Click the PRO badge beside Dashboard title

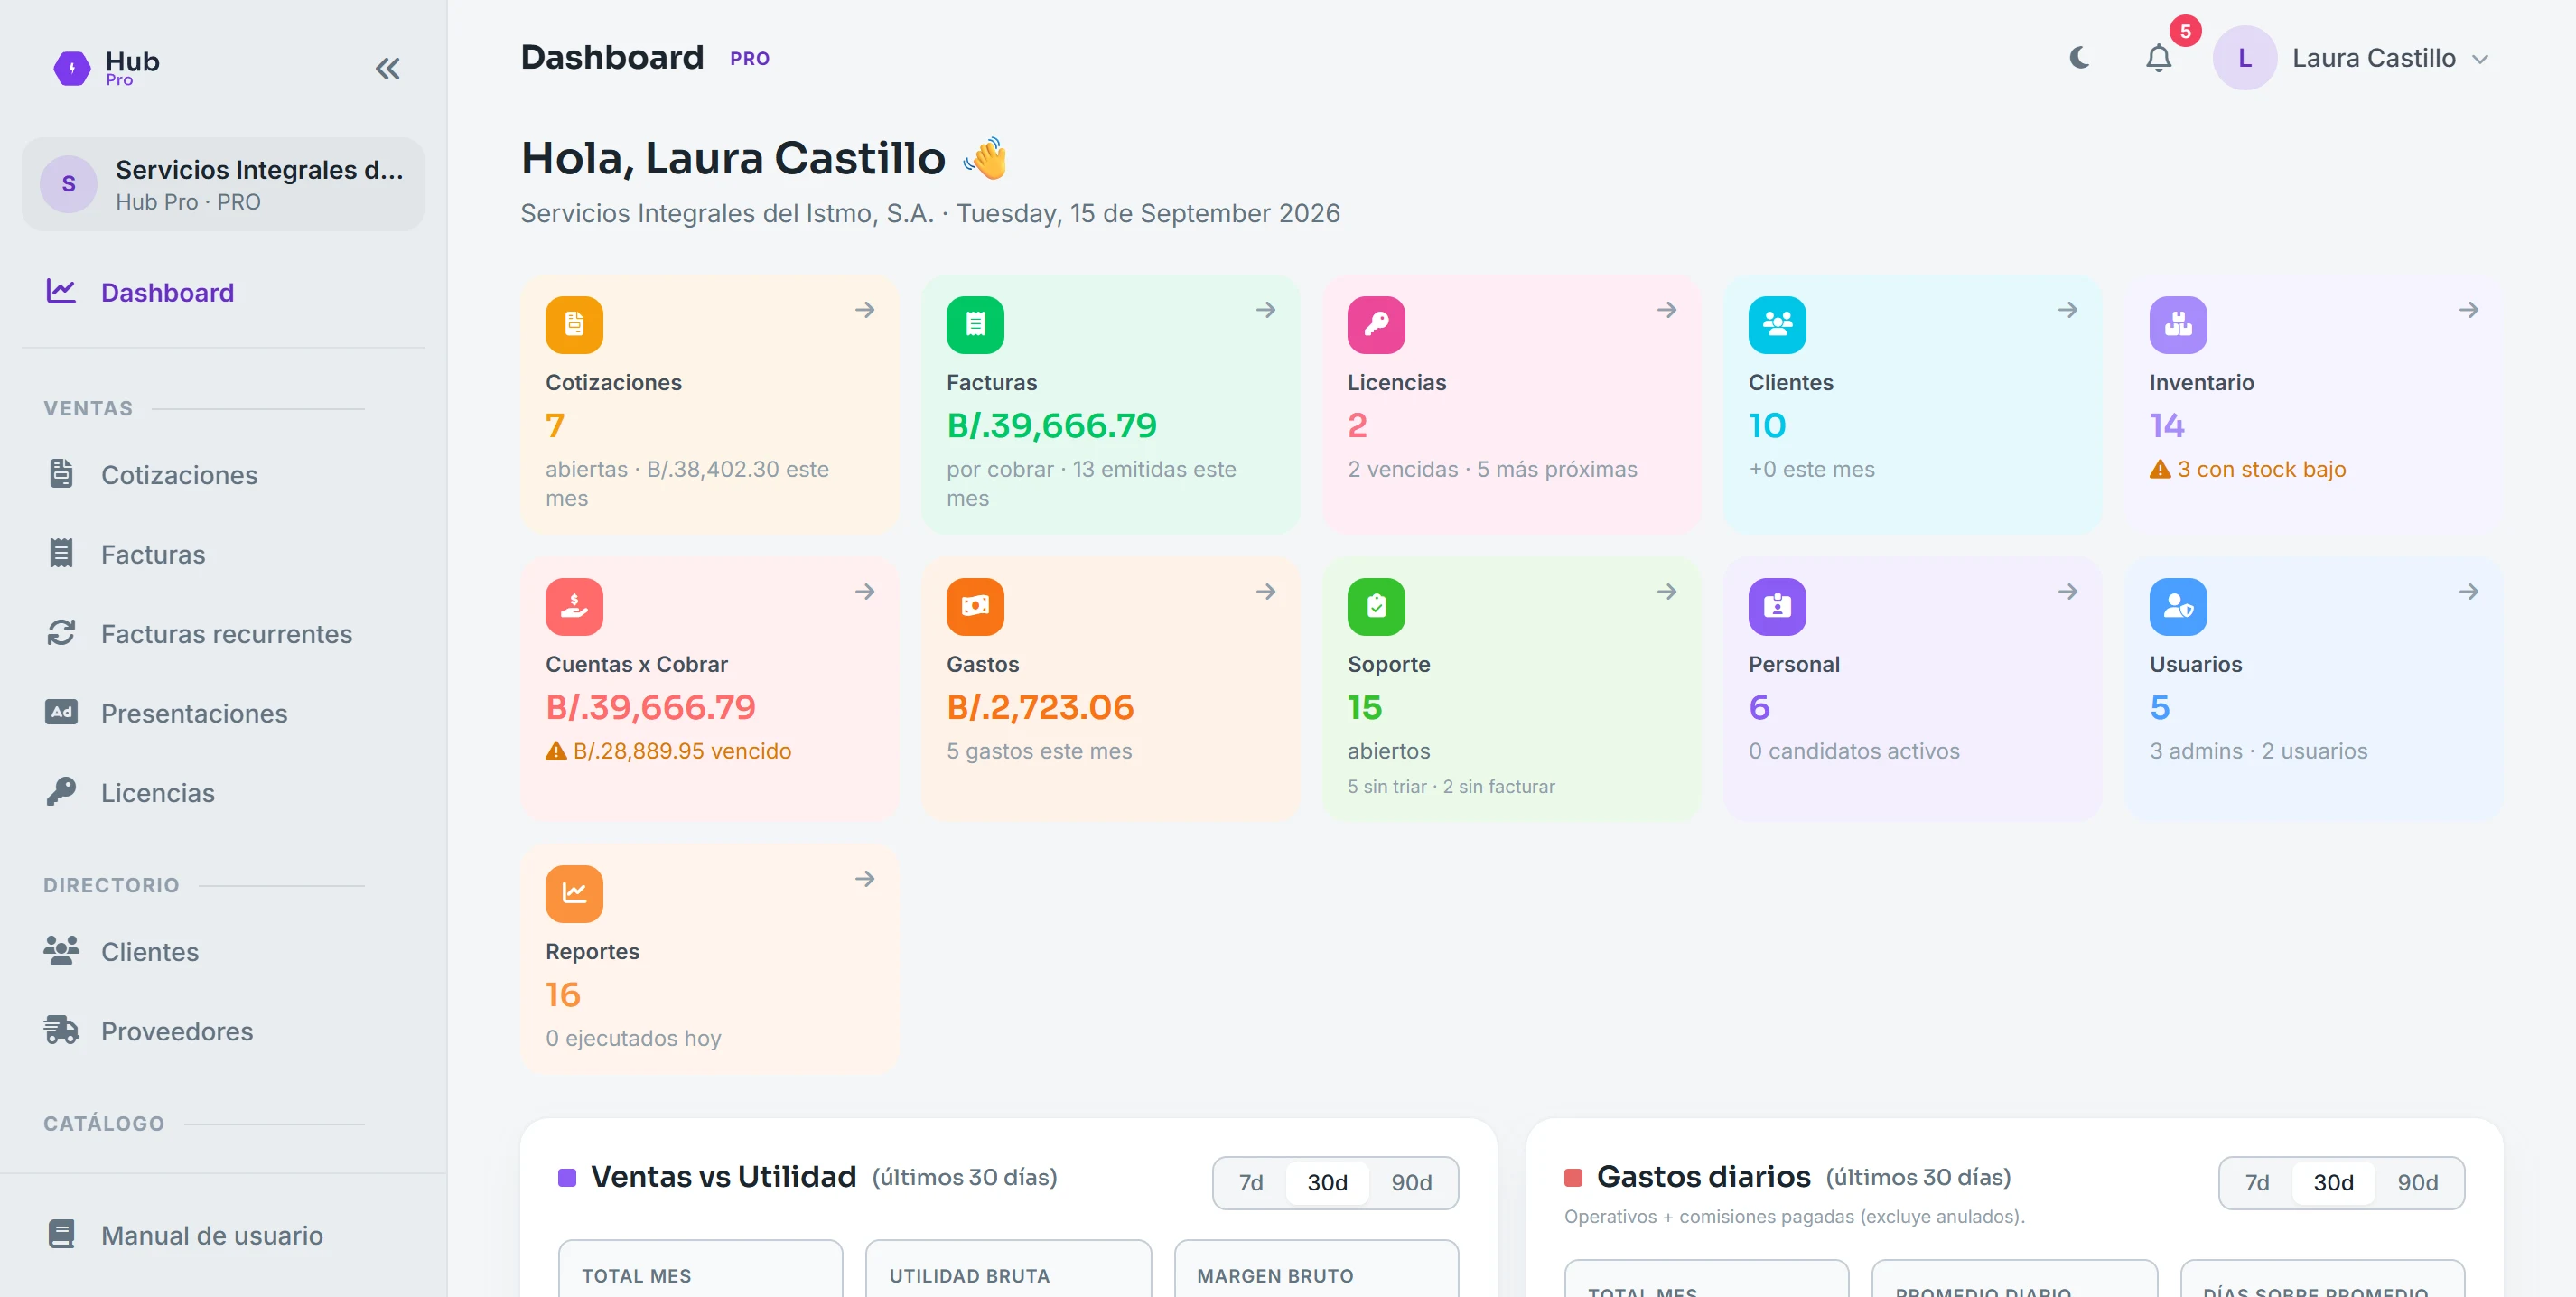point(749,59)
